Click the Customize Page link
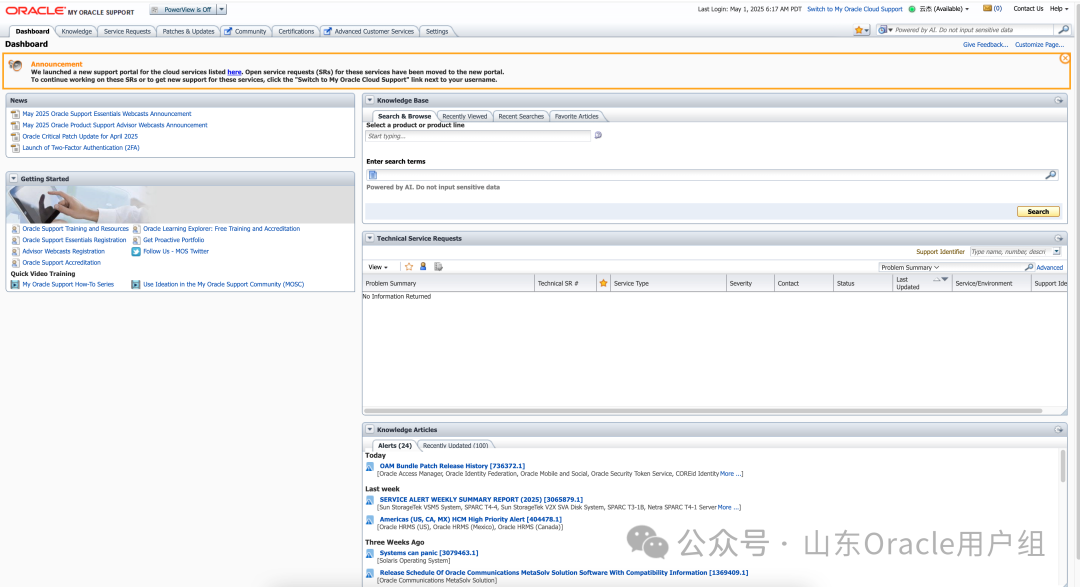Image resolution: width=1080 pixels, height=587 pixels. tap(1039, 45)
